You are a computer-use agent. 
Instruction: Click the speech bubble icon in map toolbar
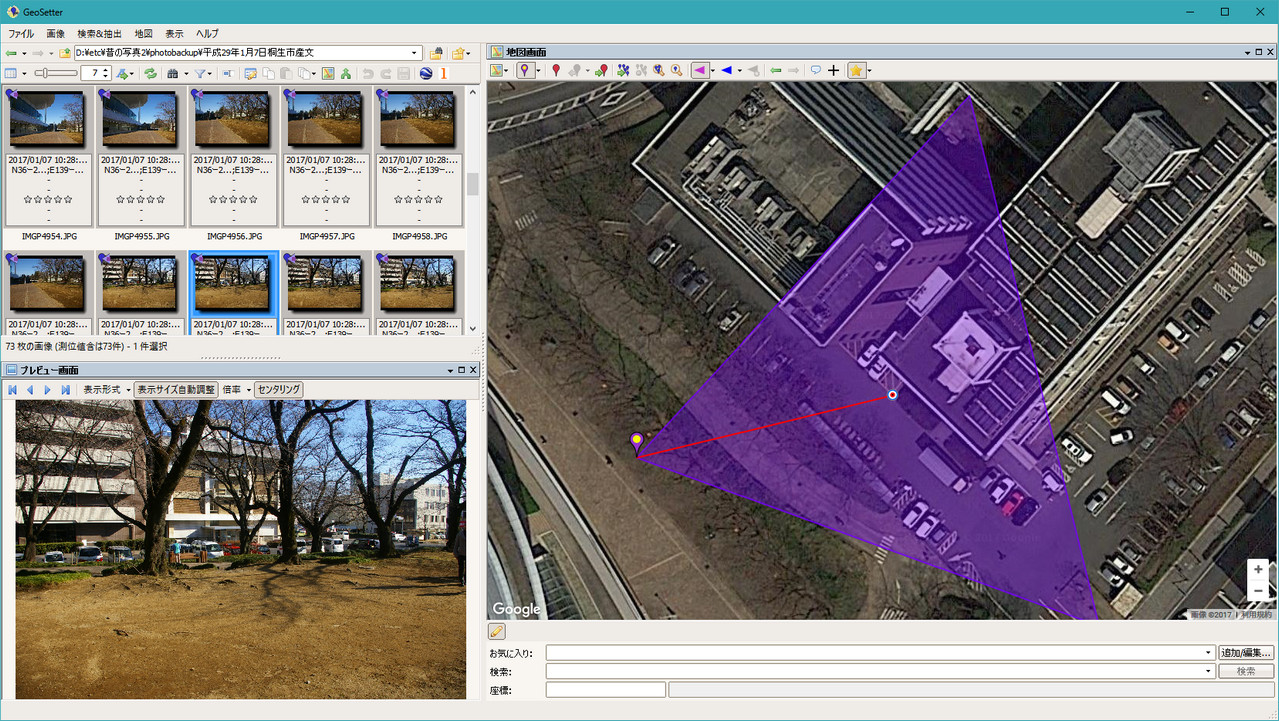pos(815,70)
